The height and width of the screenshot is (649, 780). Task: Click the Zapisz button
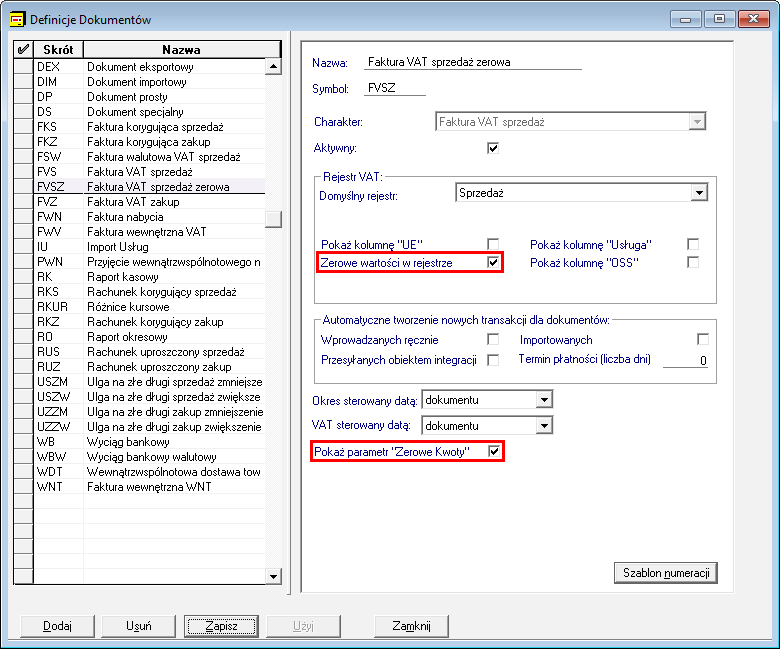pos(221,626)
